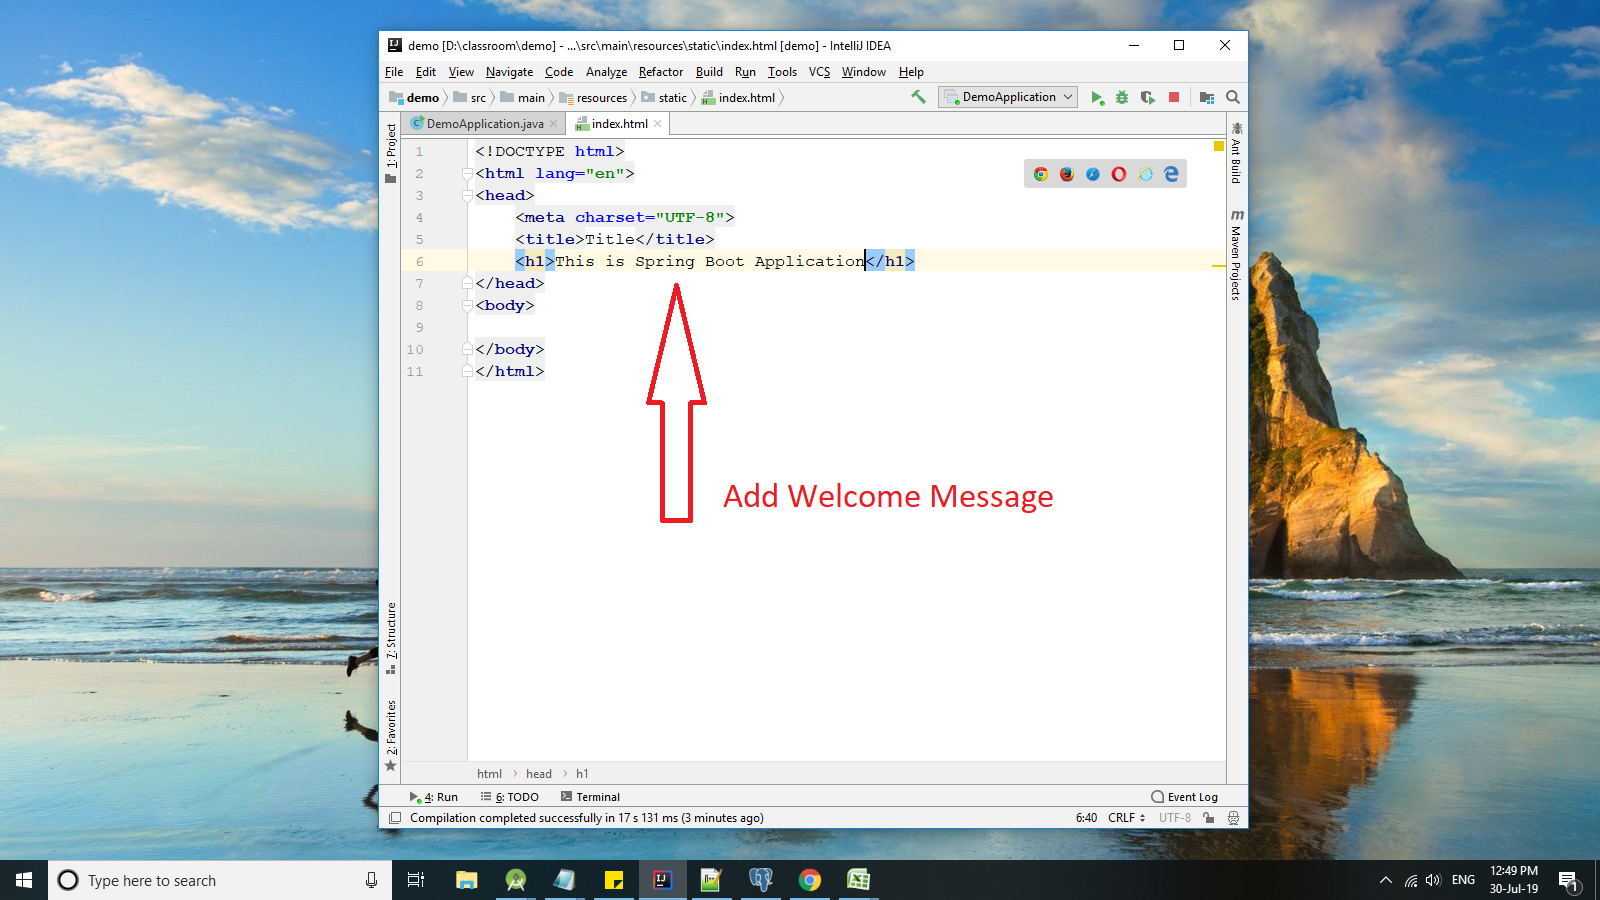Image resolution: width=1600 pixels, height=900 pixels.
Task: Click the src breadcrumb in navigation bar
Action: coord(470,98)
